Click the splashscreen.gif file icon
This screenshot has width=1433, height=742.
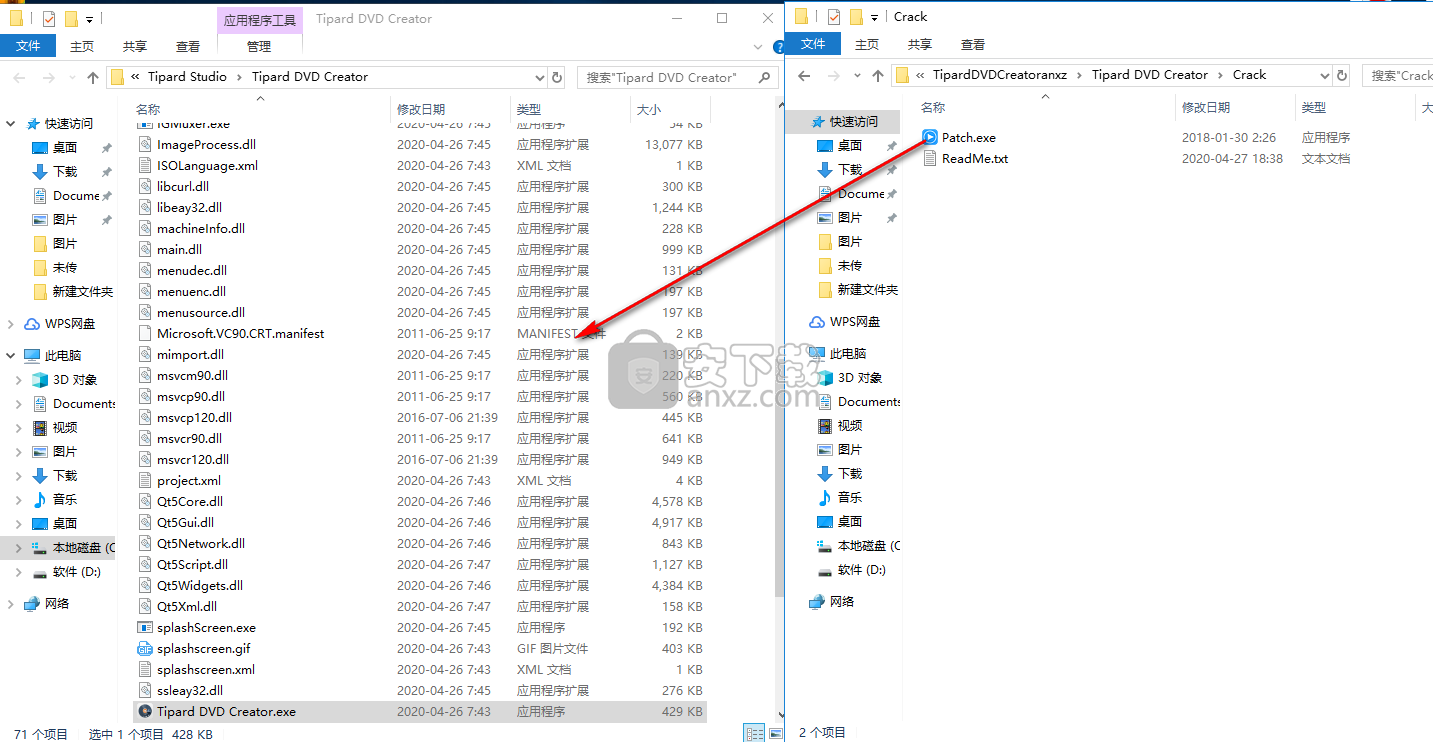[145, 649]
